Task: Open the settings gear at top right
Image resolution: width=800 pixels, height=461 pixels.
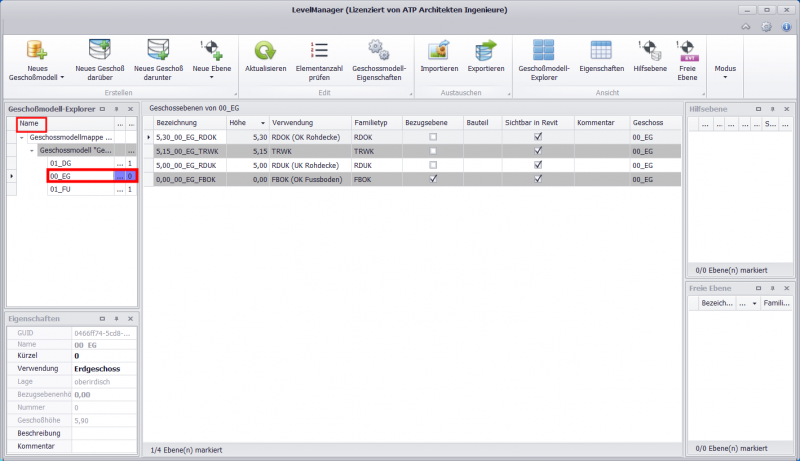Action: [766, 27]
